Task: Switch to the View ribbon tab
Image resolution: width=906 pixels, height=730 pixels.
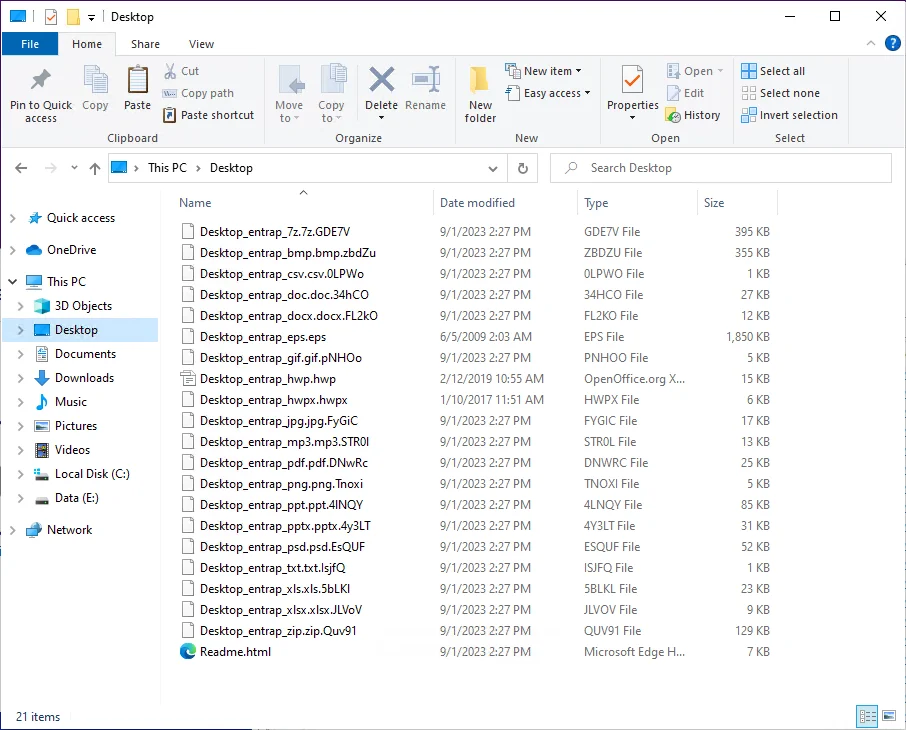Action: (201, 44)
